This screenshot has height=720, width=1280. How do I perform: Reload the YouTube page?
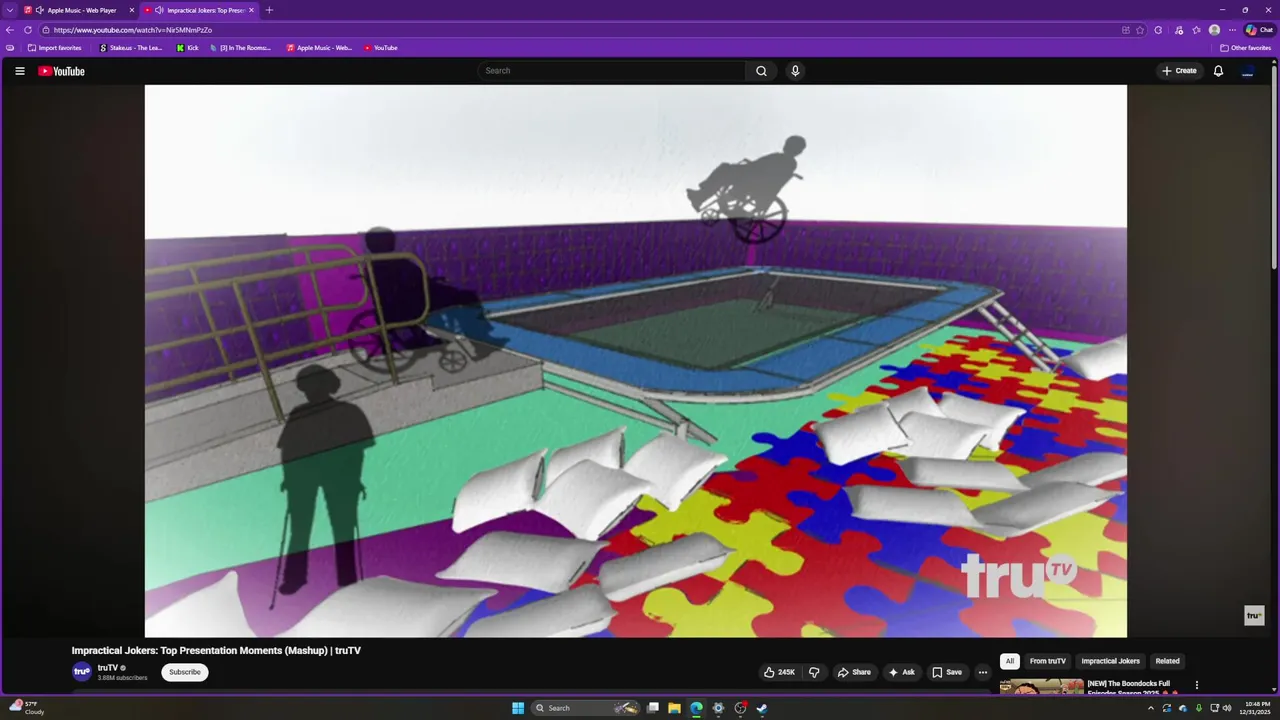tap(28, 30)
